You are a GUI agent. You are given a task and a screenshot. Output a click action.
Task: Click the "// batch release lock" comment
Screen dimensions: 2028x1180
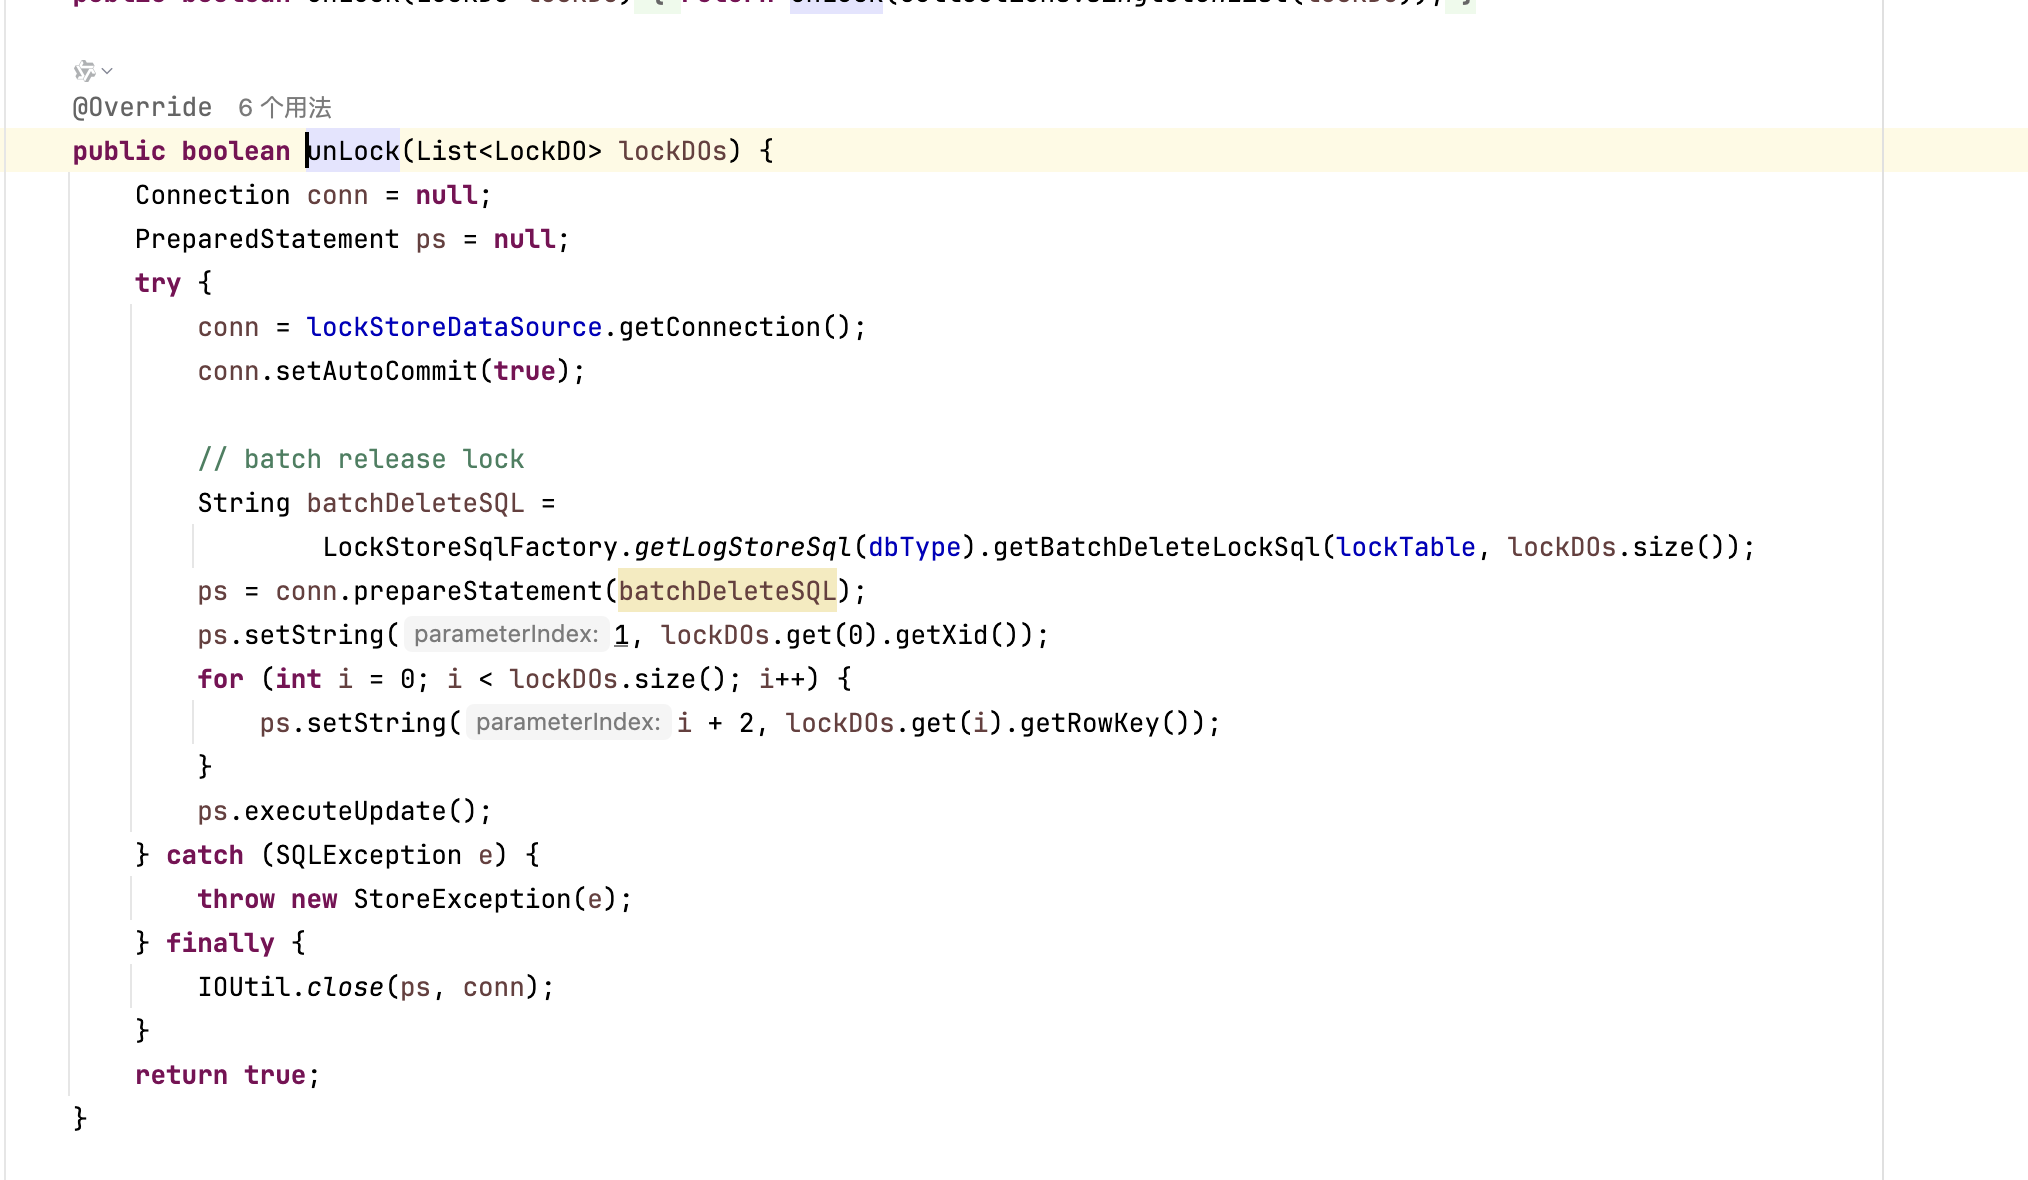[361, 459]
